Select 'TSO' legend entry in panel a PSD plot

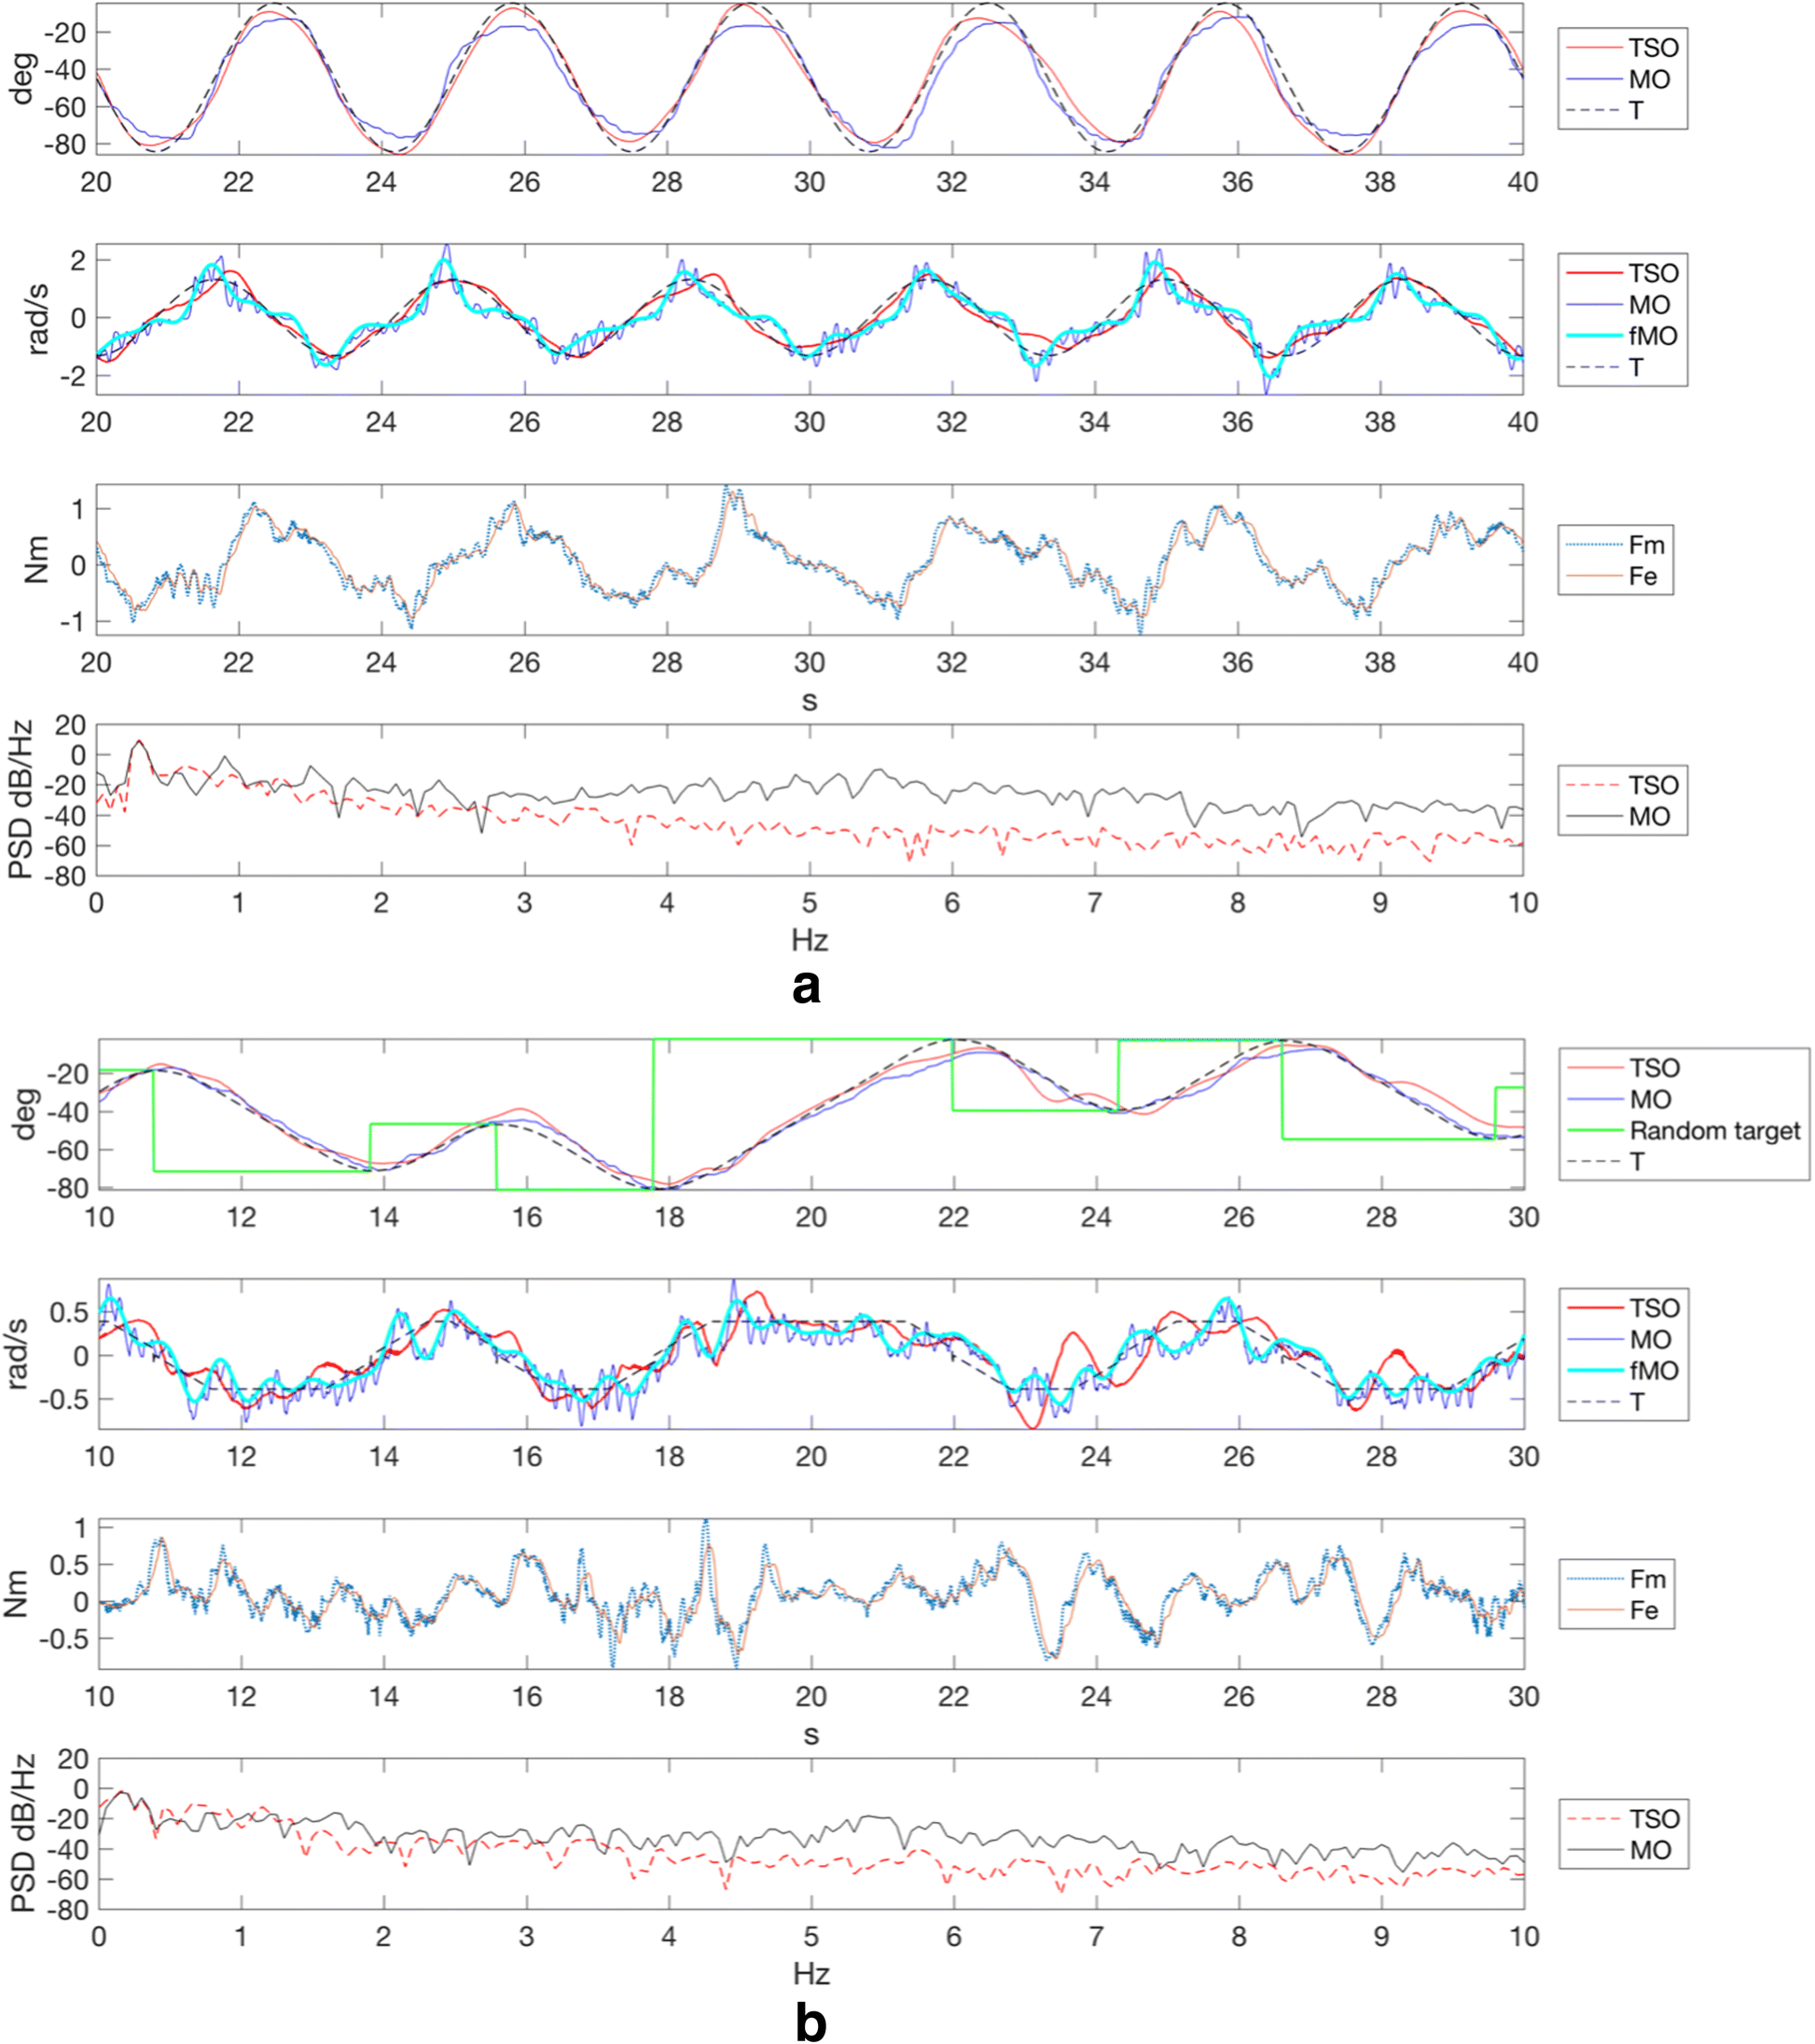1622,785
